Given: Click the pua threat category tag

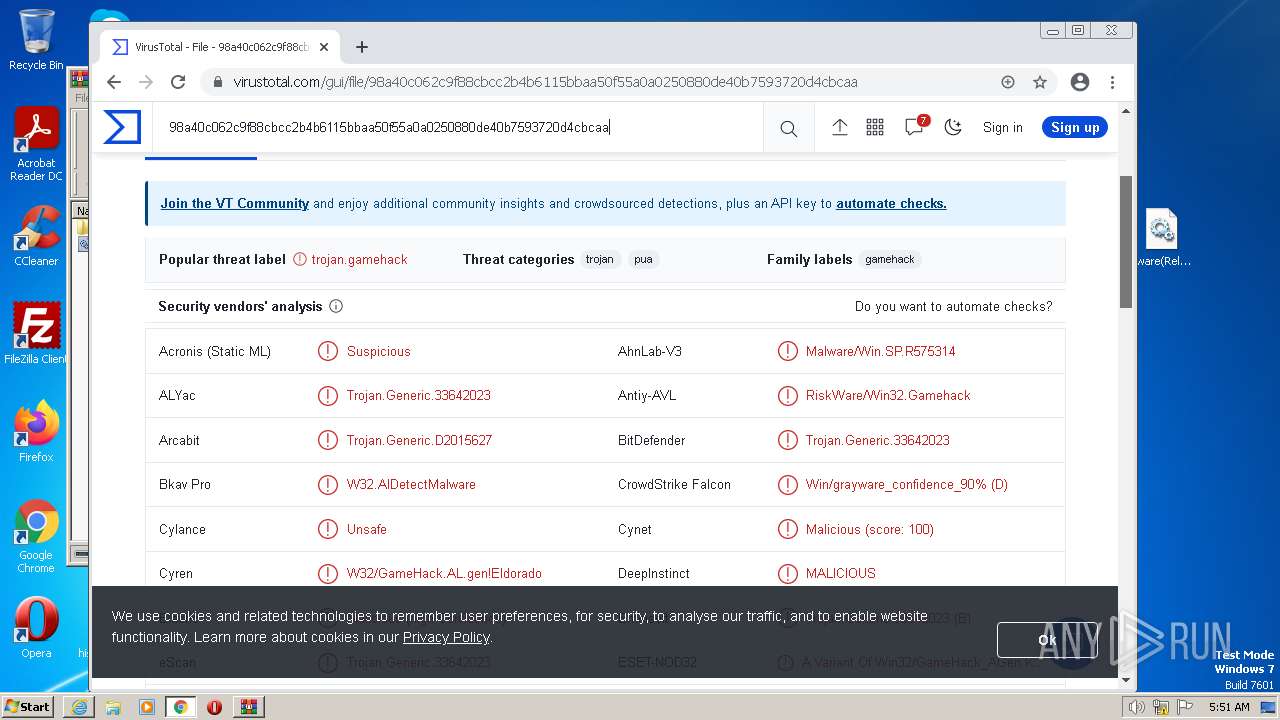Looking at the screenshot, I should (x=643, y=259).
